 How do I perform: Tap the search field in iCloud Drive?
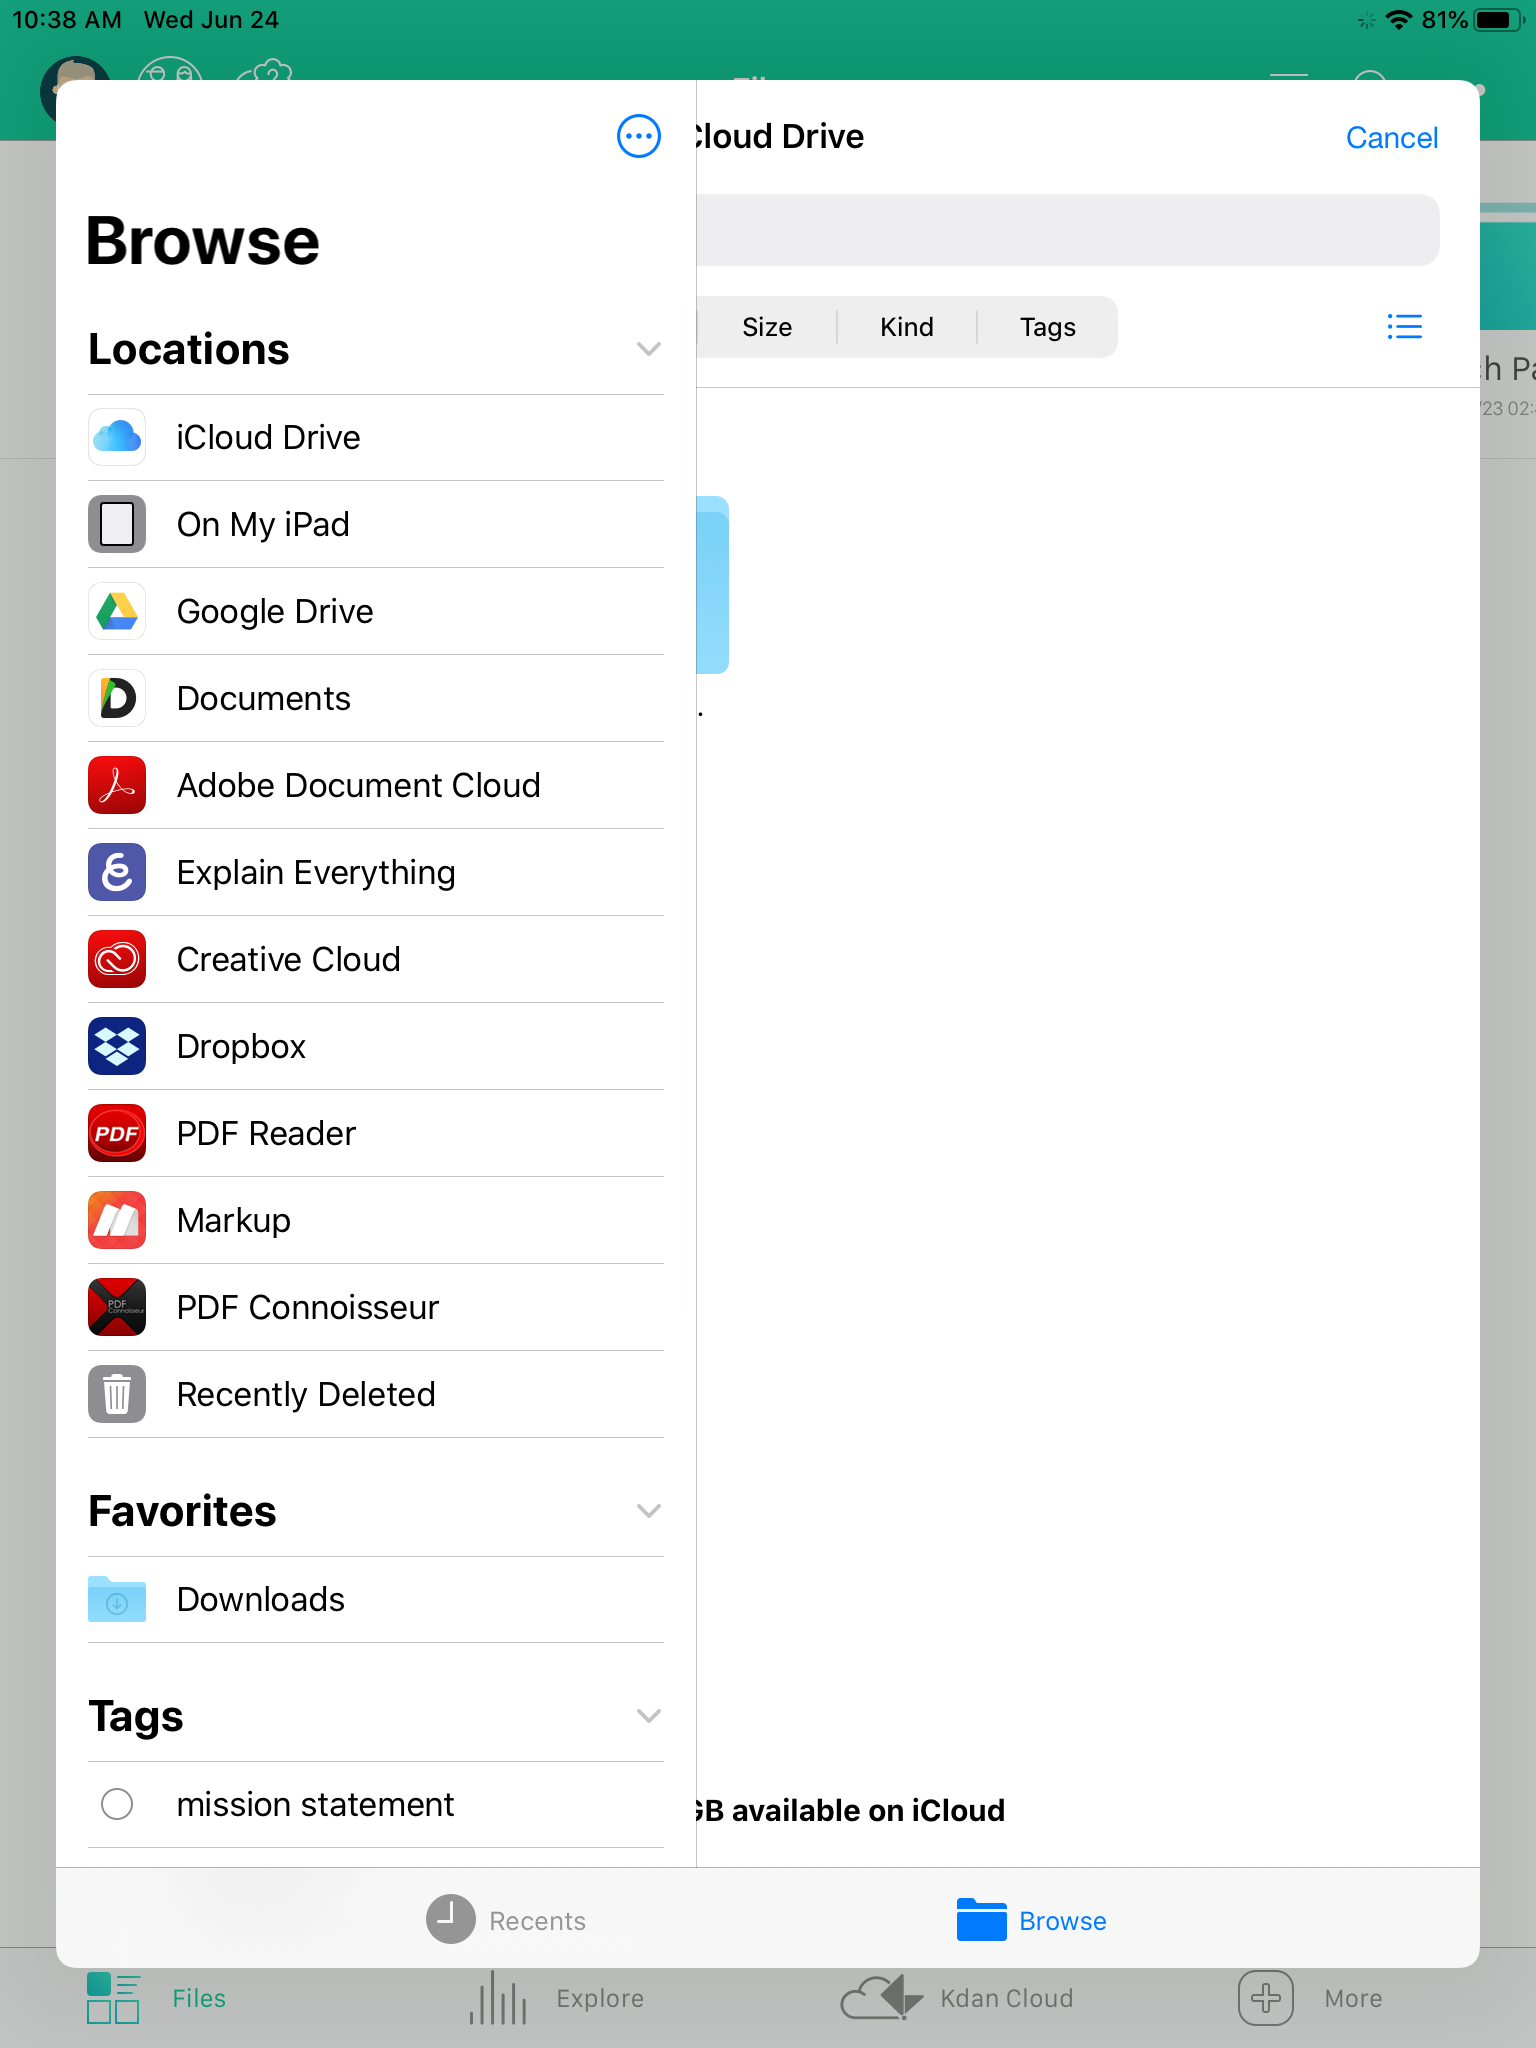[x=1068, y=230]
